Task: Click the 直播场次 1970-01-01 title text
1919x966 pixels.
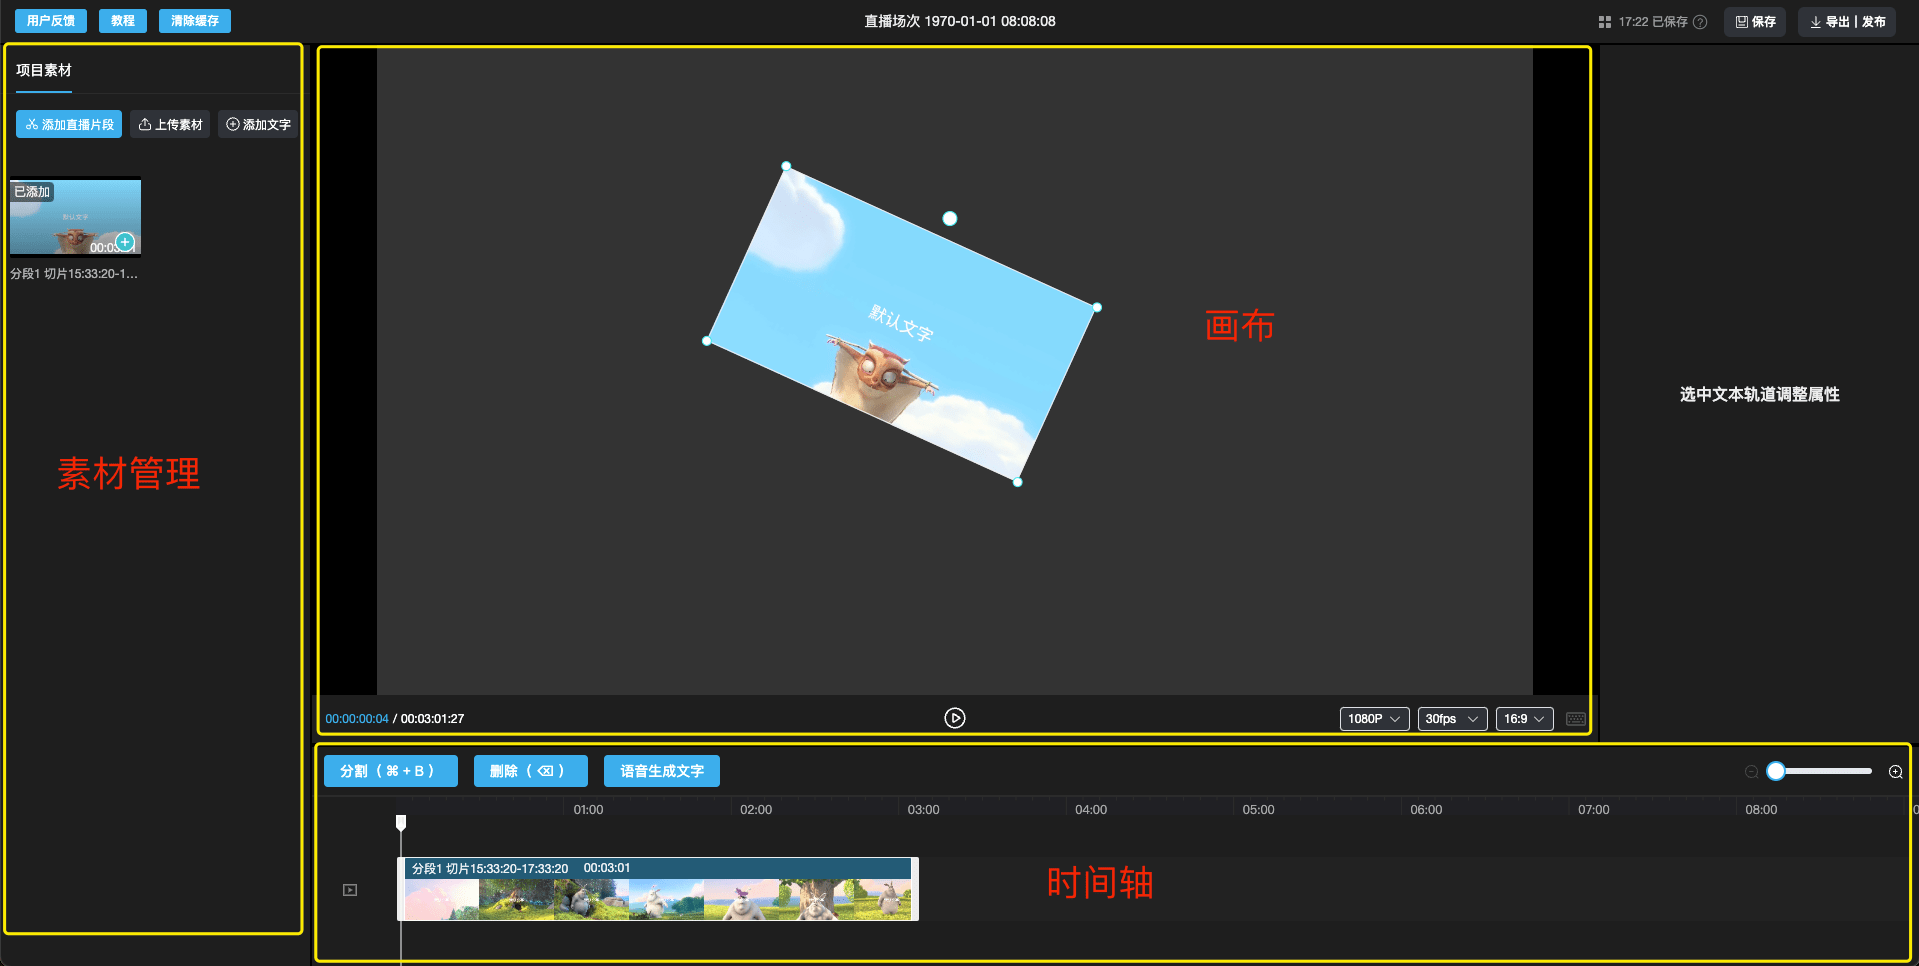Action: pos(960,21)
